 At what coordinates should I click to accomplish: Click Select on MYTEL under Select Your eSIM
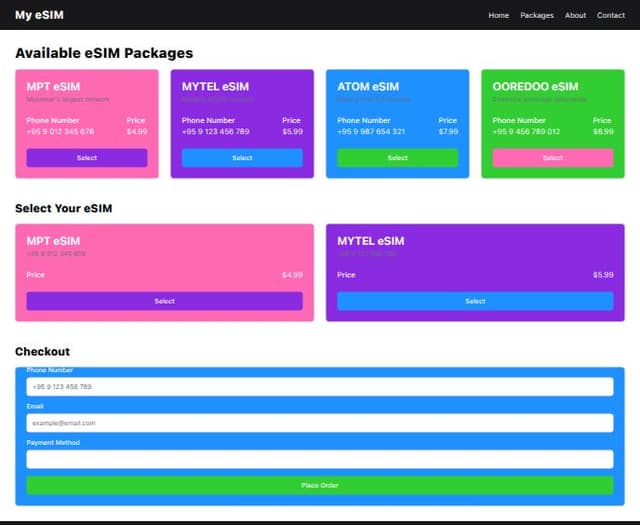pyautogui.click(x=475, y=301)
